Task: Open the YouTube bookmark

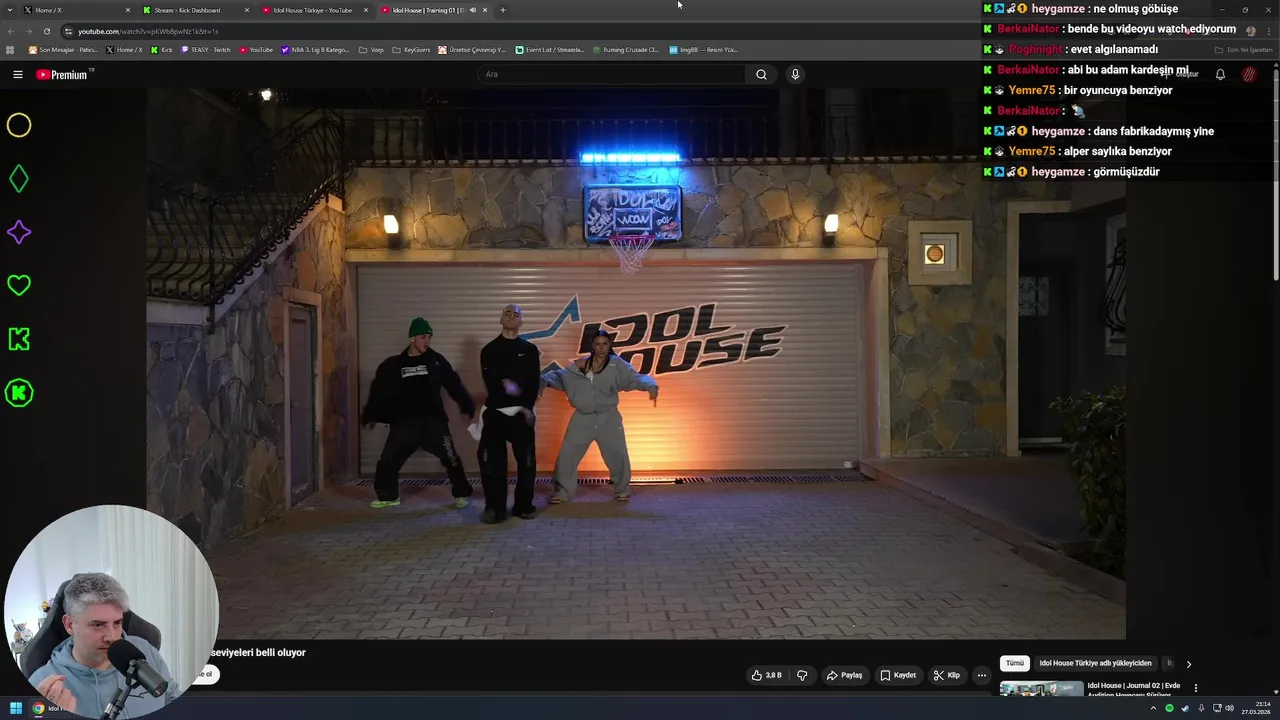Action: point(256,49)
